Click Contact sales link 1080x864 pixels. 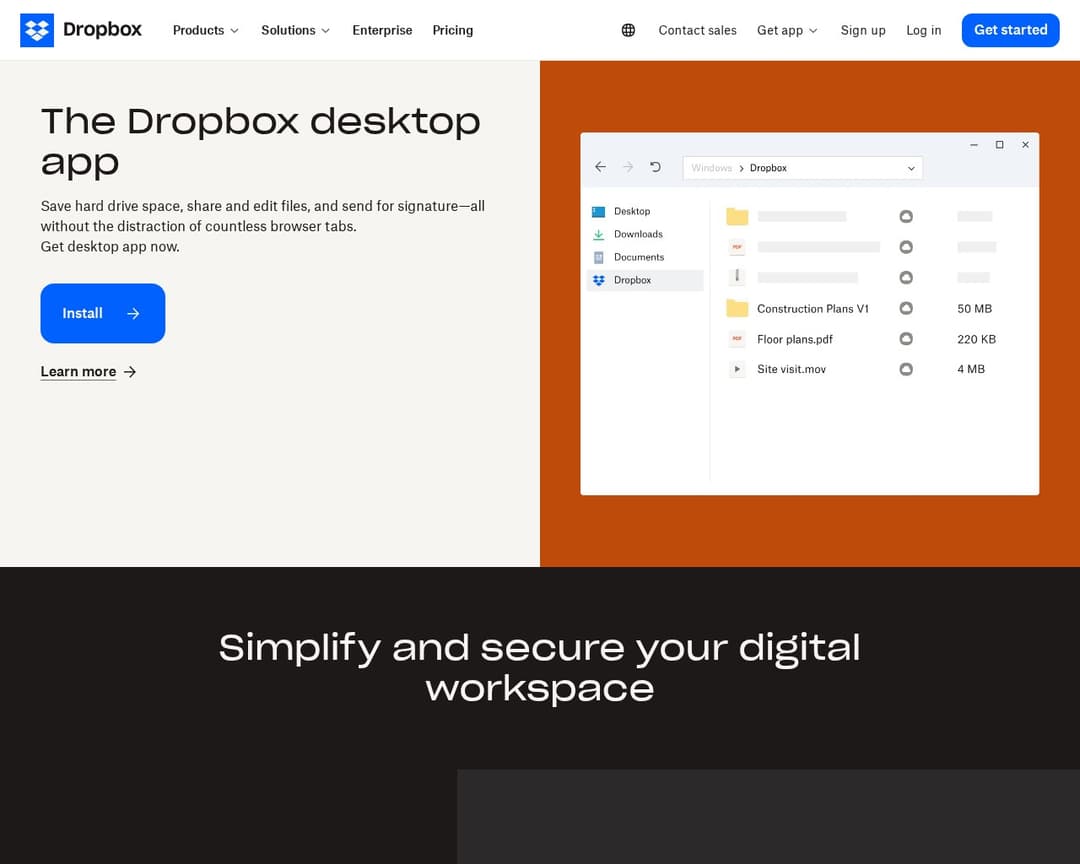point(697,30)
